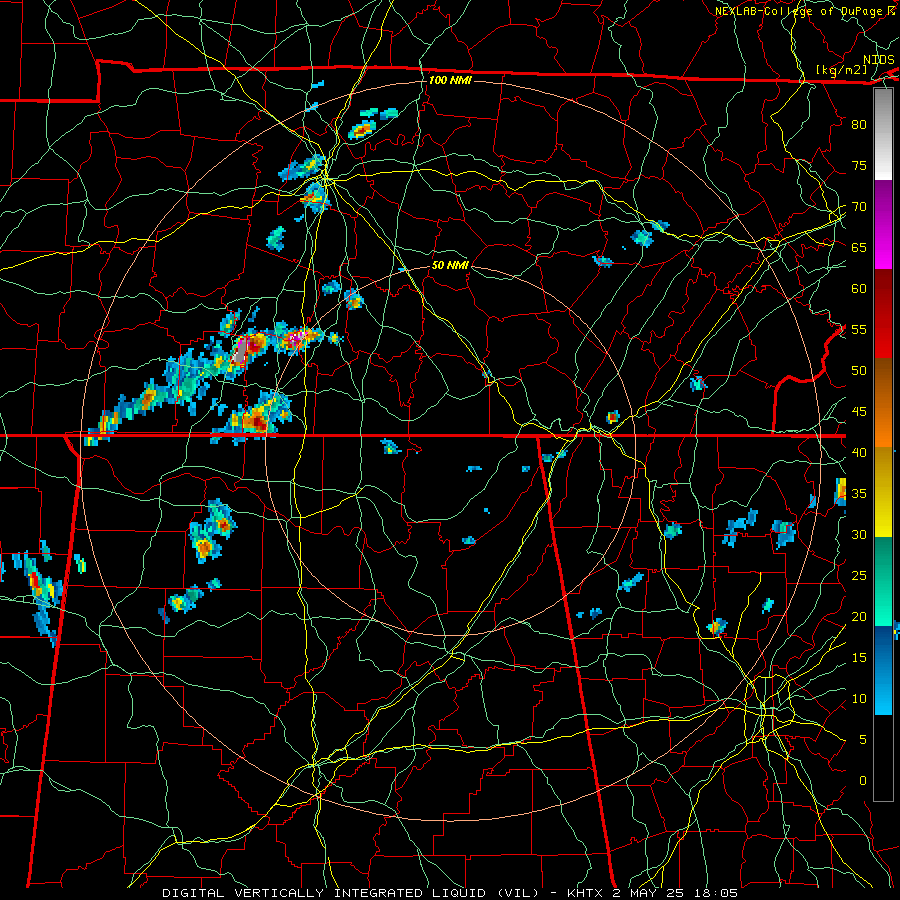Image resolution: width=900 pixels, height=900 pixels.
Task: Click the red-core storm cell just above state line
Action: click(x=255, y=422)
